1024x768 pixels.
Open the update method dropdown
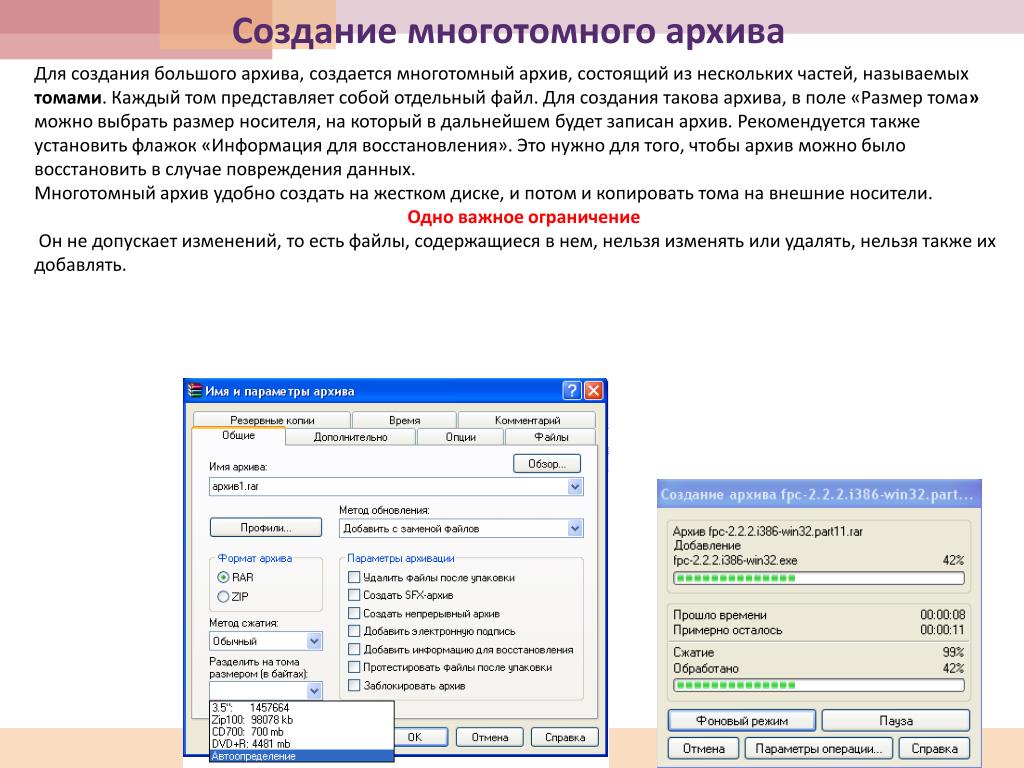(575, 528)
